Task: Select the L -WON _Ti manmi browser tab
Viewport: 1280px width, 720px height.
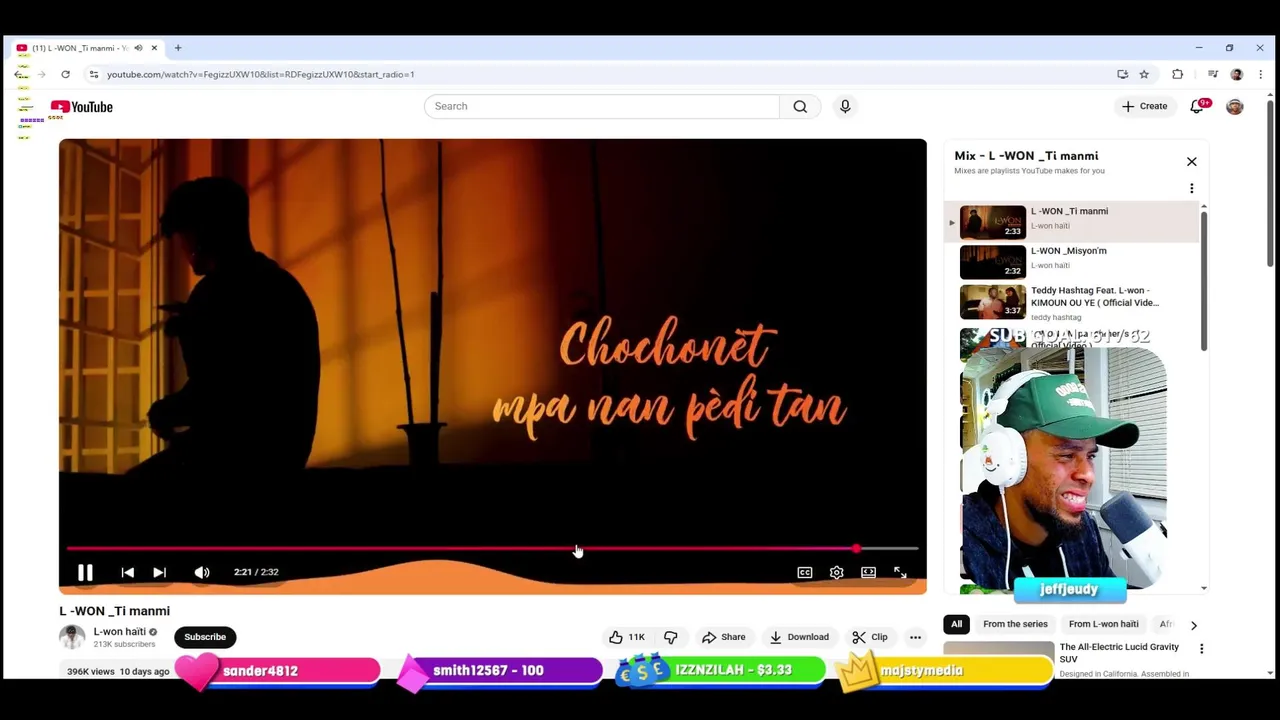Action: click(88, 48)
